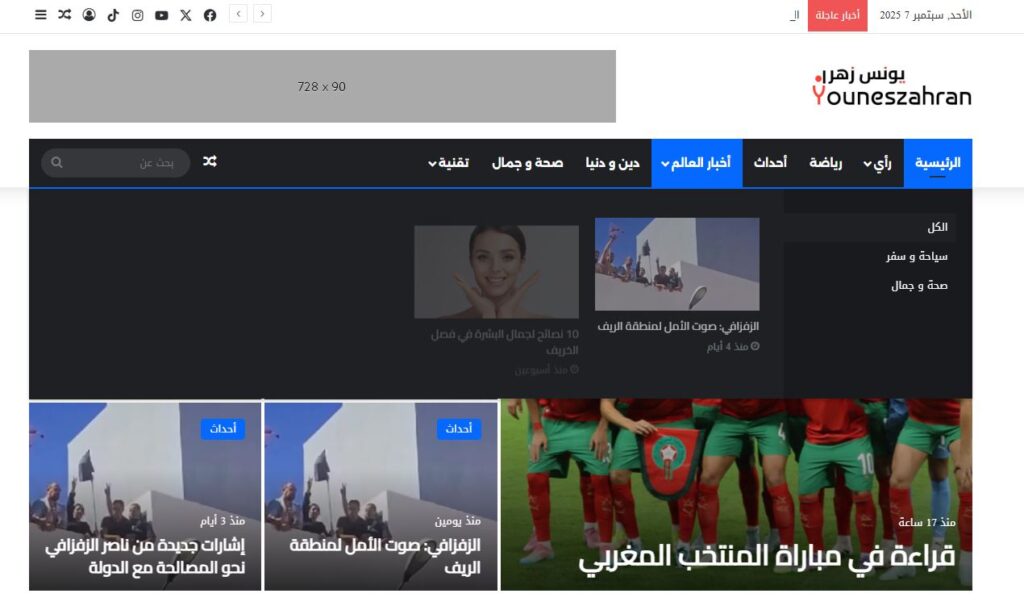Click the search magnifier icon
This screenshot has height=606, width=1024.
(x=57, y=163)
